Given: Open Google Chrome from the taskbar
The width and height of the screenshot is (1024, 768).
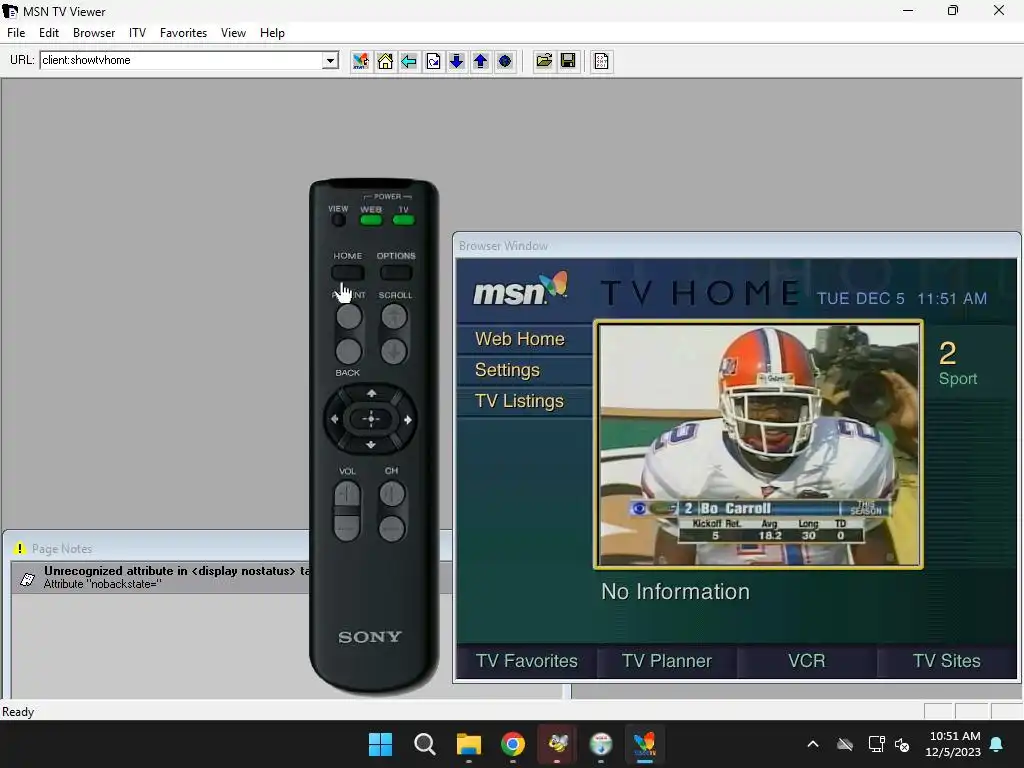Looking at the screenshot, I should point(513,744).
